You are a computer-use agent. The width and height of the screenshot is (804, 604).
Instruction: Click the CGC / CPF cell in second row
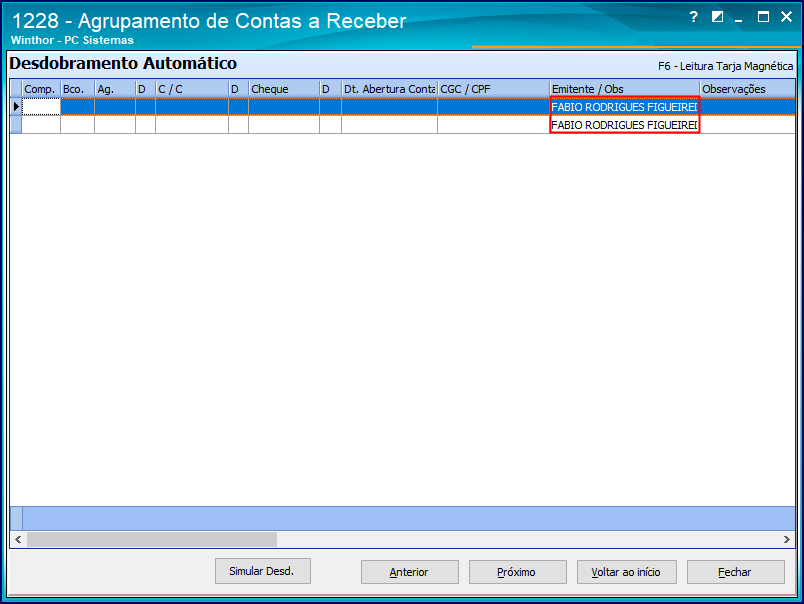coord(493,125)
